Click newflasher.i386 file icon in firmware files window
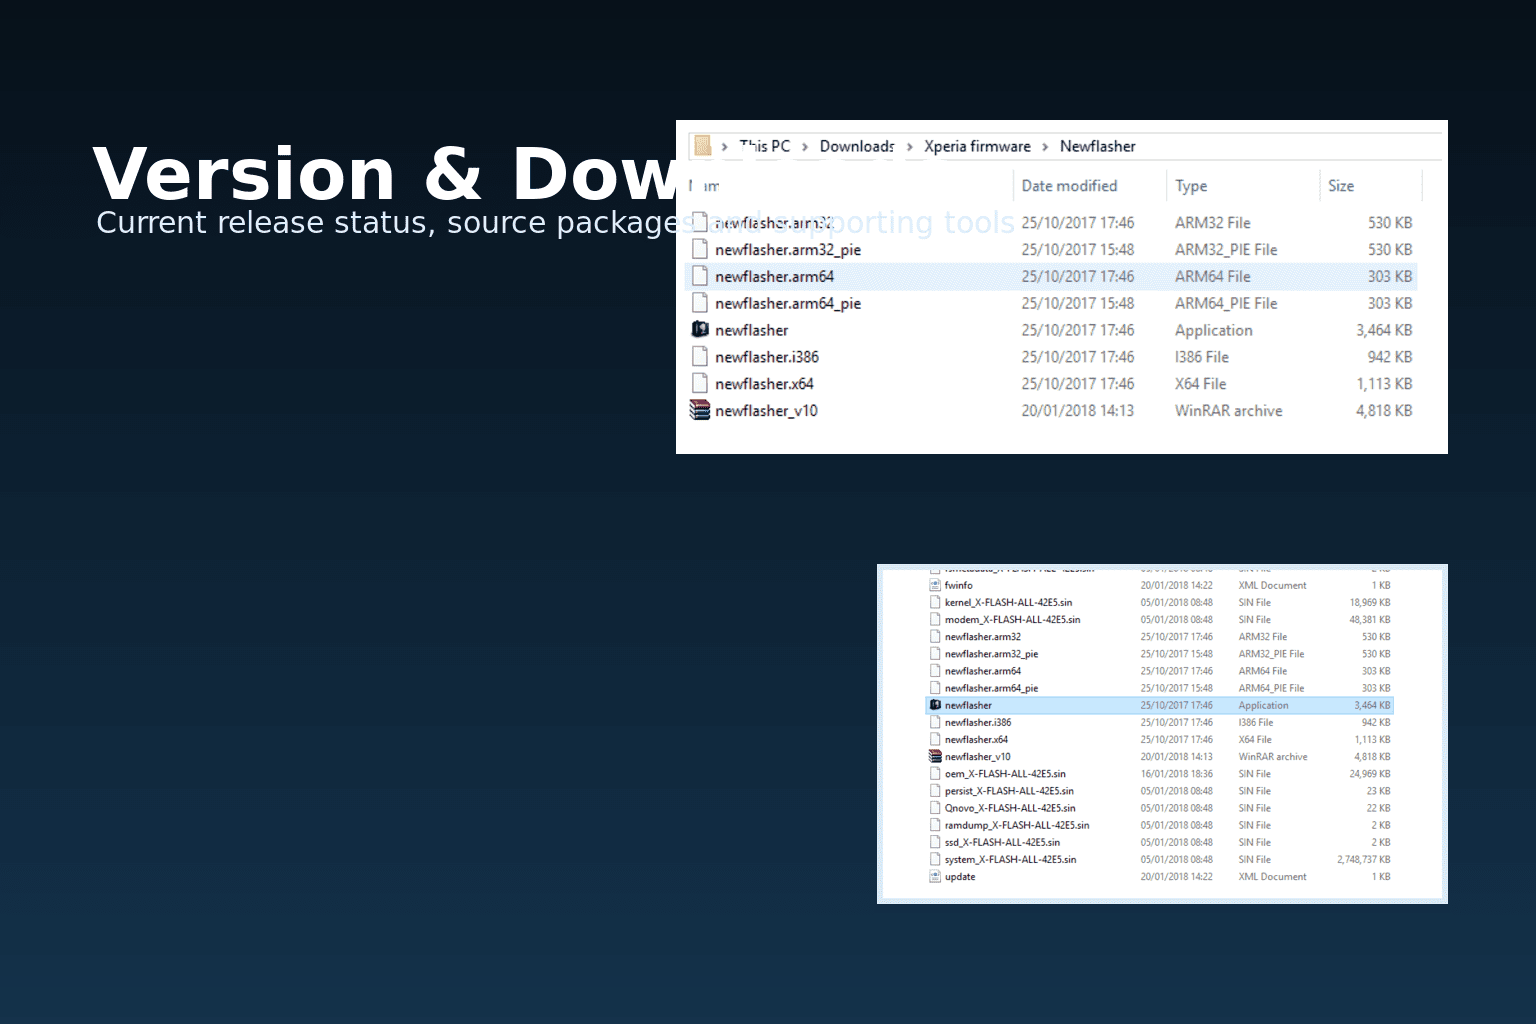The height and width of the screenshot is (1024, 1536). pyautogui.click(x=935, y=722)
